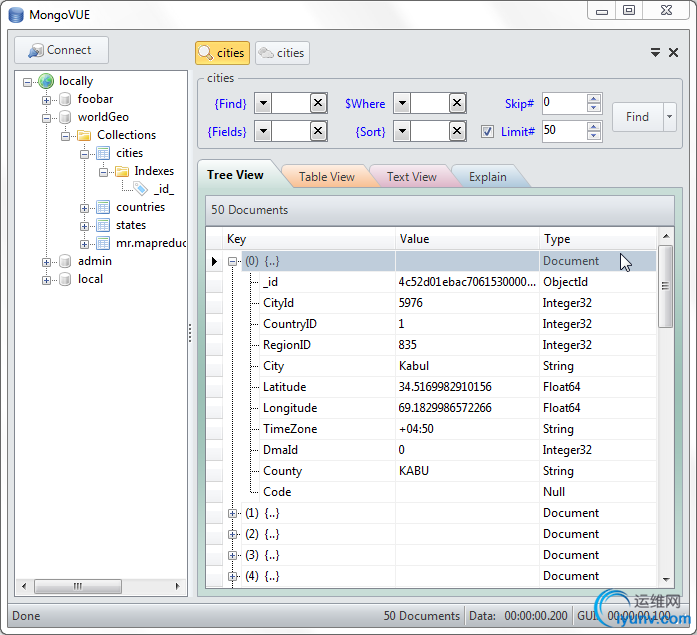Click the $Where label link
Image resolution: width=697 pixels, height=635 pixels.
(365, 104)
